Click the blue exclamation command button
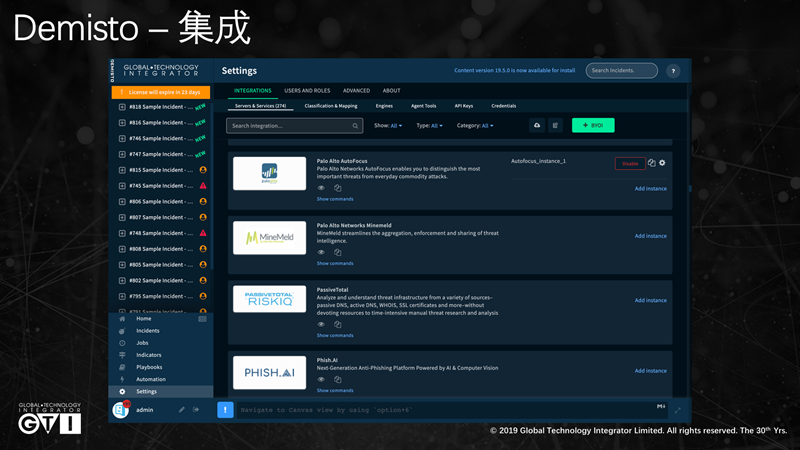This screenshot has height=450, width=800. pos(225,410)
